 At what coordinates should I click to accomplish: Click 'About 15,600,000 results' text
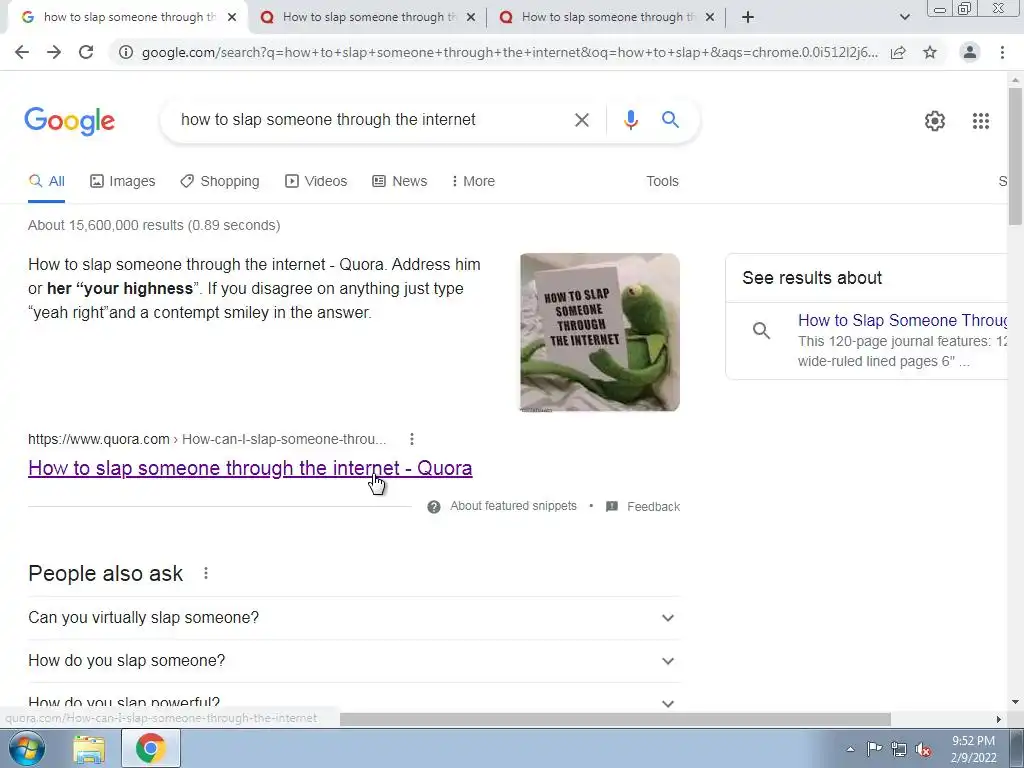[153, 225]
